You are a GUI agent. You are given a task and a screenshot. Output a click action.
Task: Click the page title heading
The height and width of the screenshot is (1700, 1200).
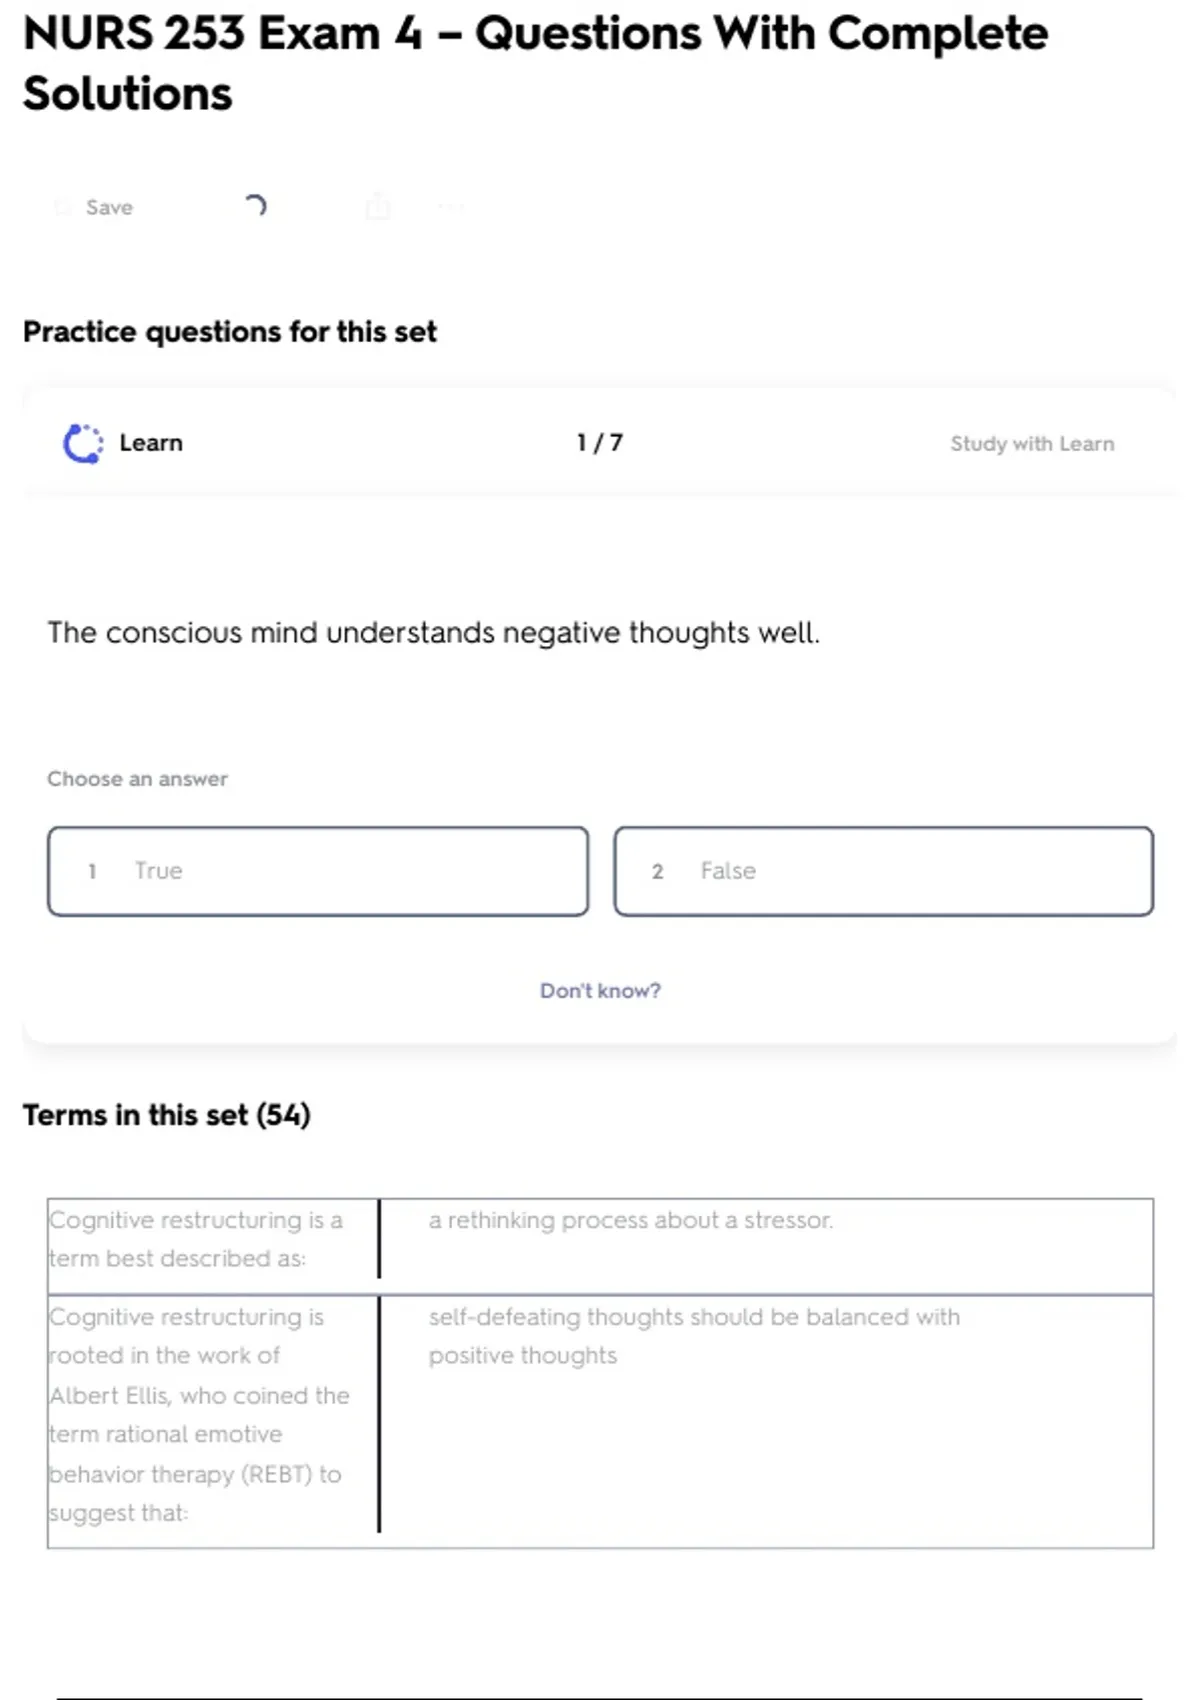[x=535, y=63]
